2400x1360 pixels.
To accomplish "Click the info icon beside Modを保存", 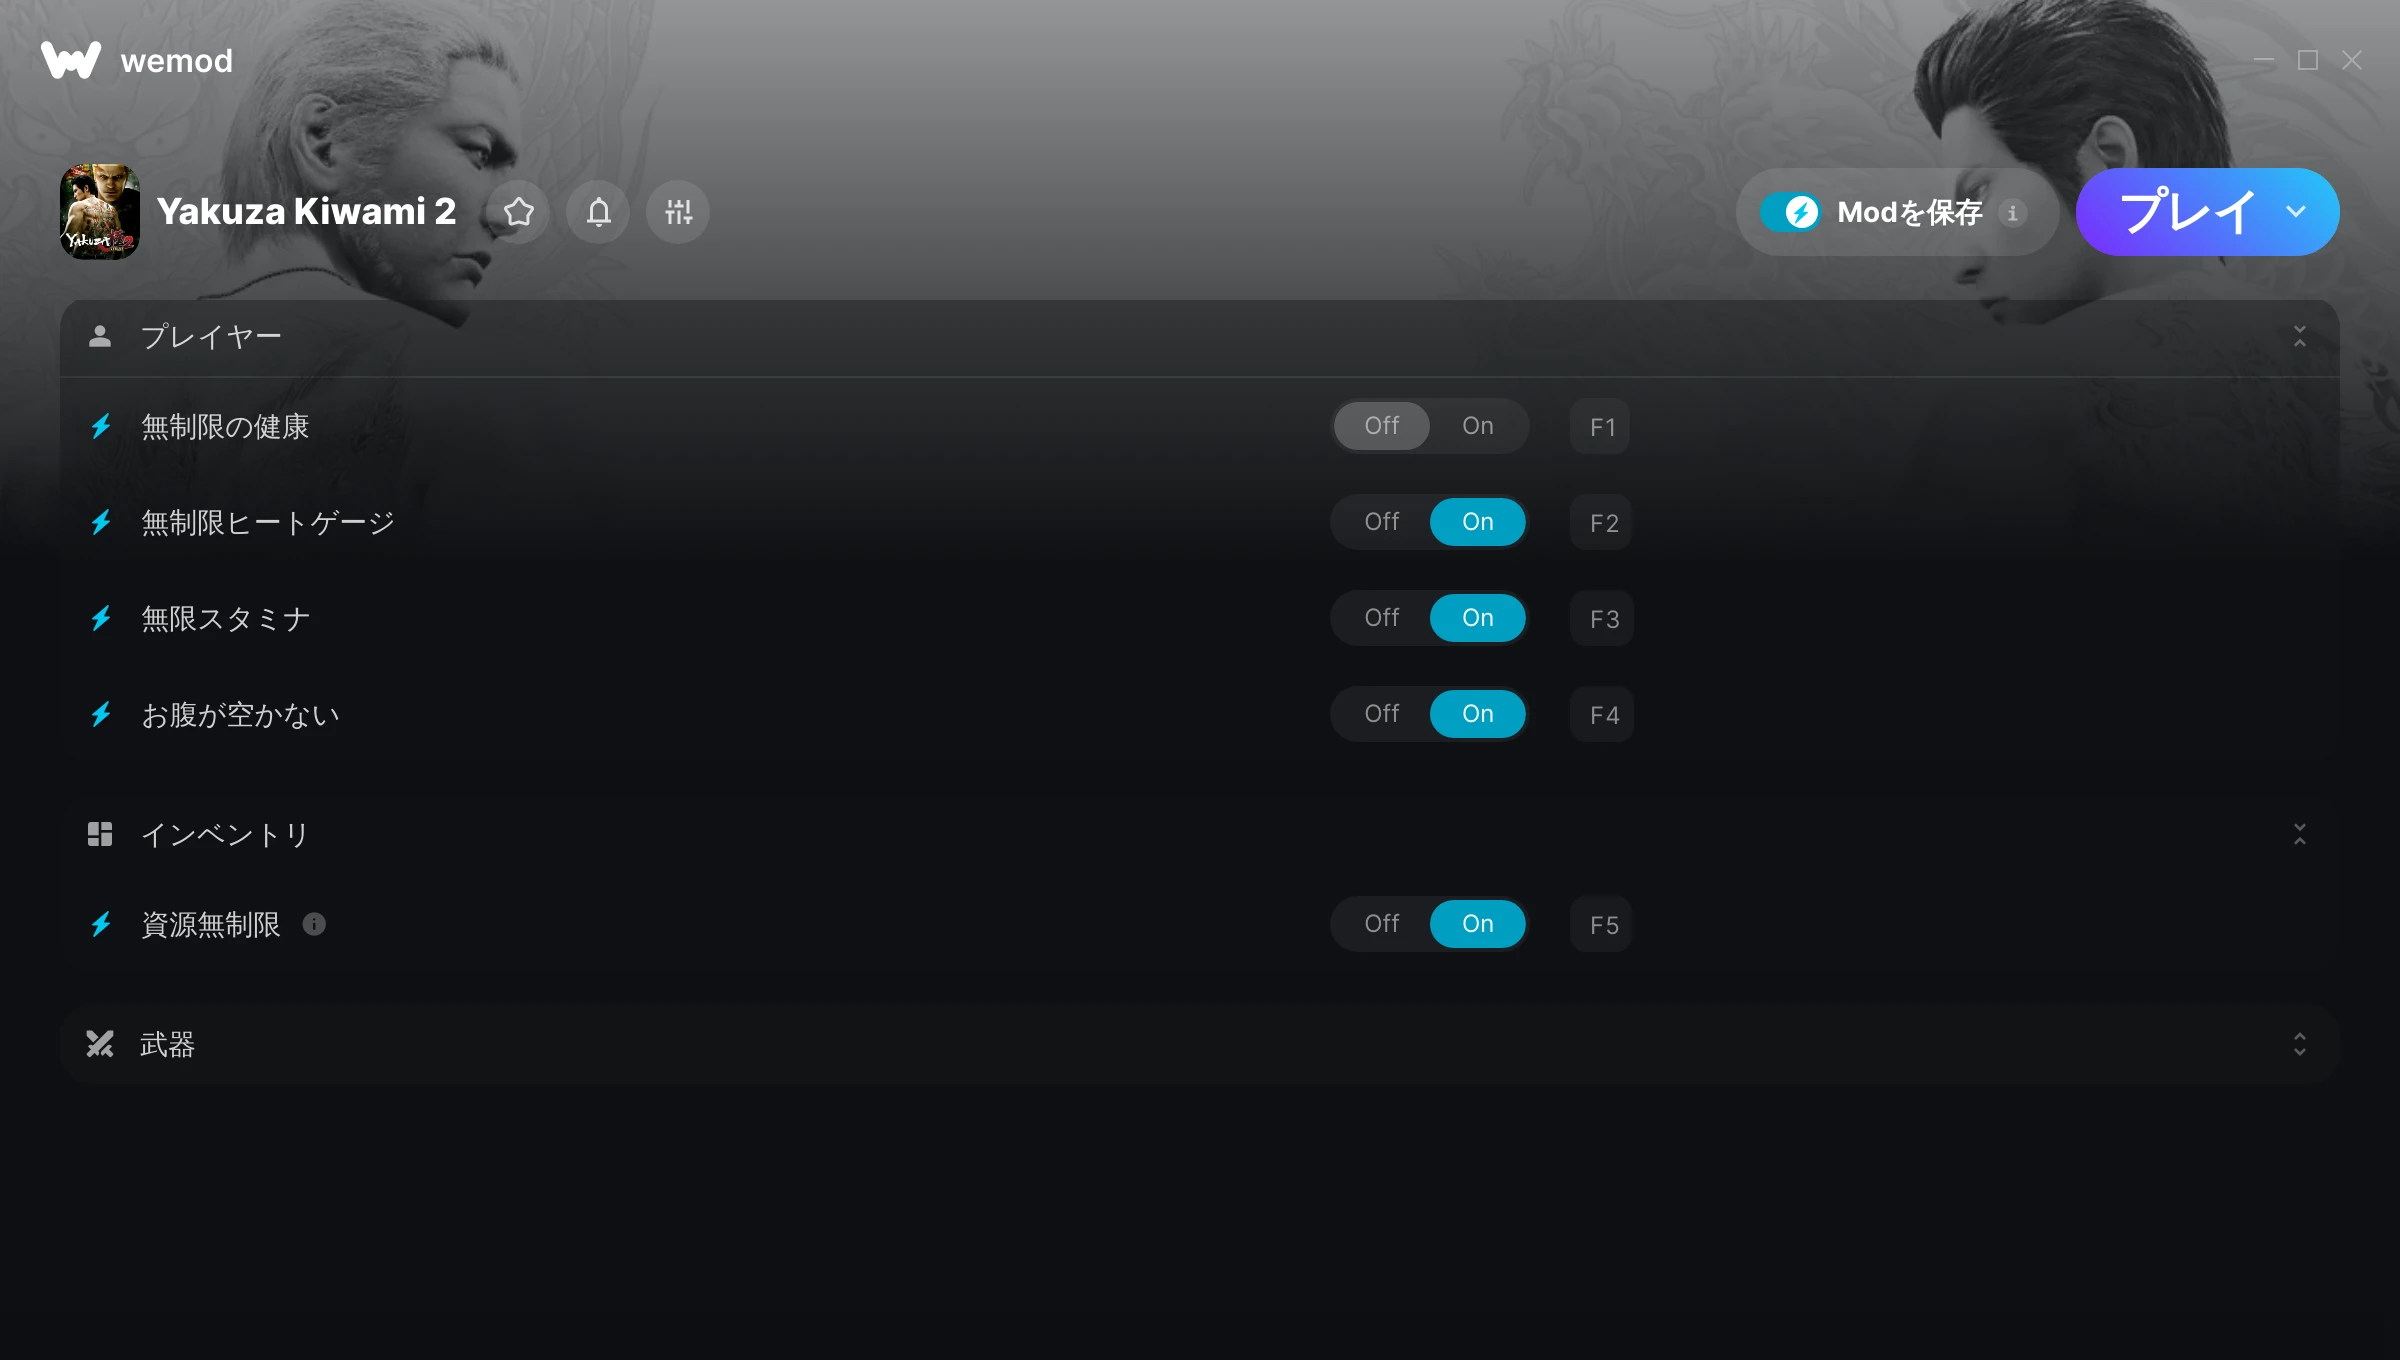I will [x=2013, y=212].
